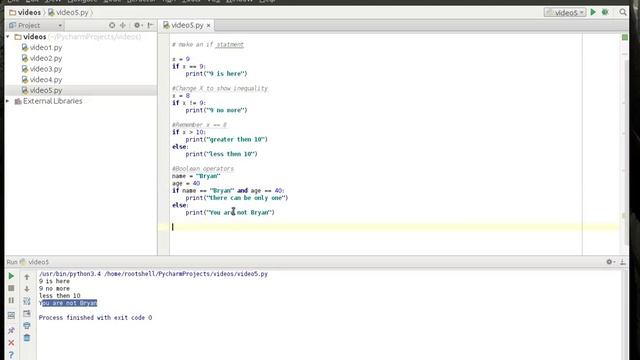Click 'Process finished with exit code 0'
Viewport: 640px width, 360px height.
click(x=96, y=318)
